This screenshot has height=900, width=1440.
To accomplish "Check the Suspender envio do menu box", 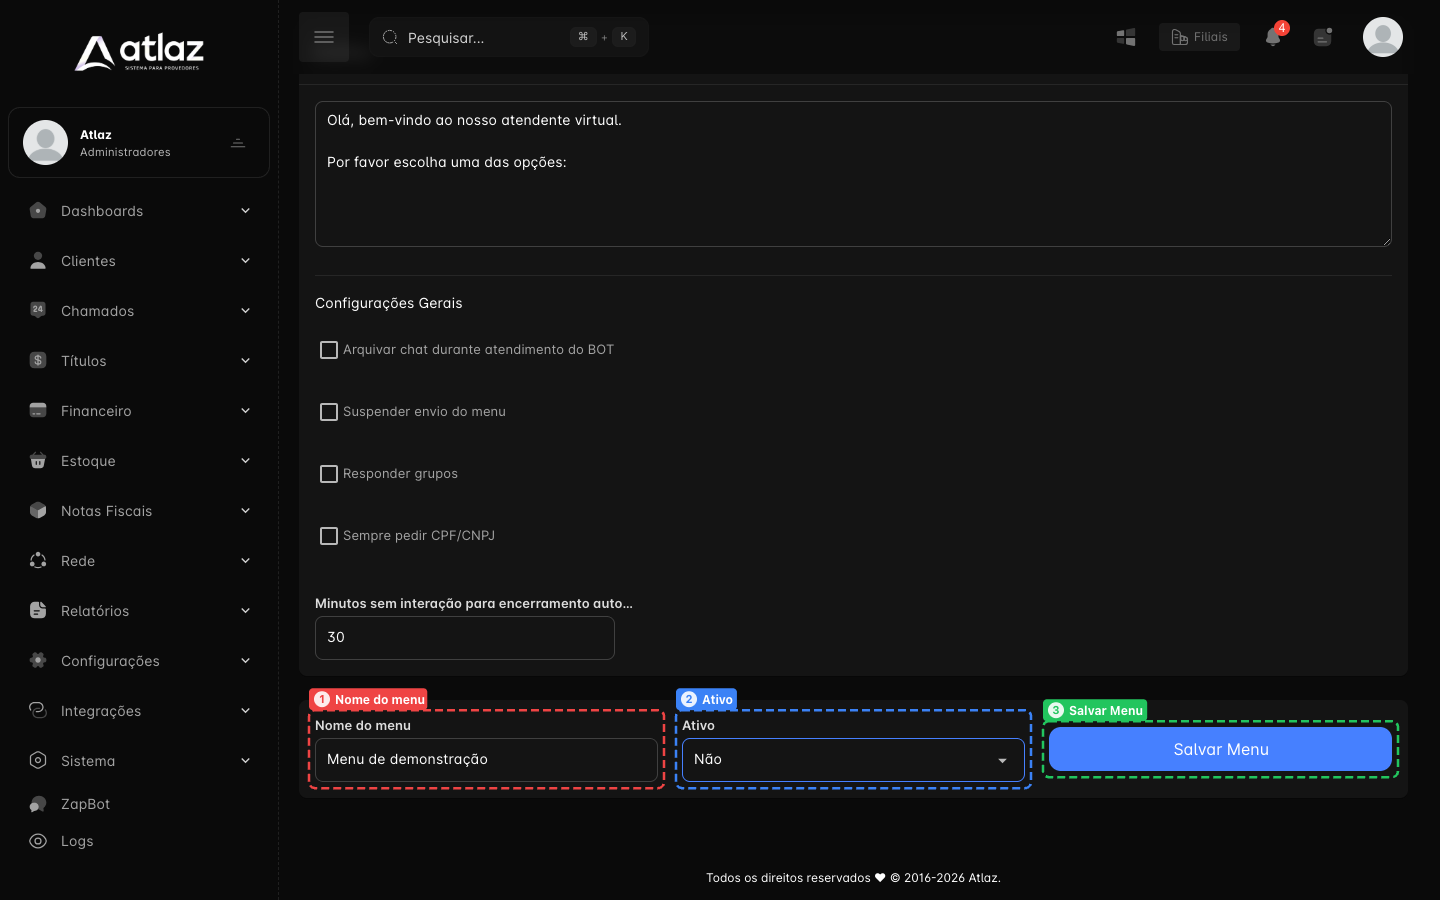I will [329, 412].
